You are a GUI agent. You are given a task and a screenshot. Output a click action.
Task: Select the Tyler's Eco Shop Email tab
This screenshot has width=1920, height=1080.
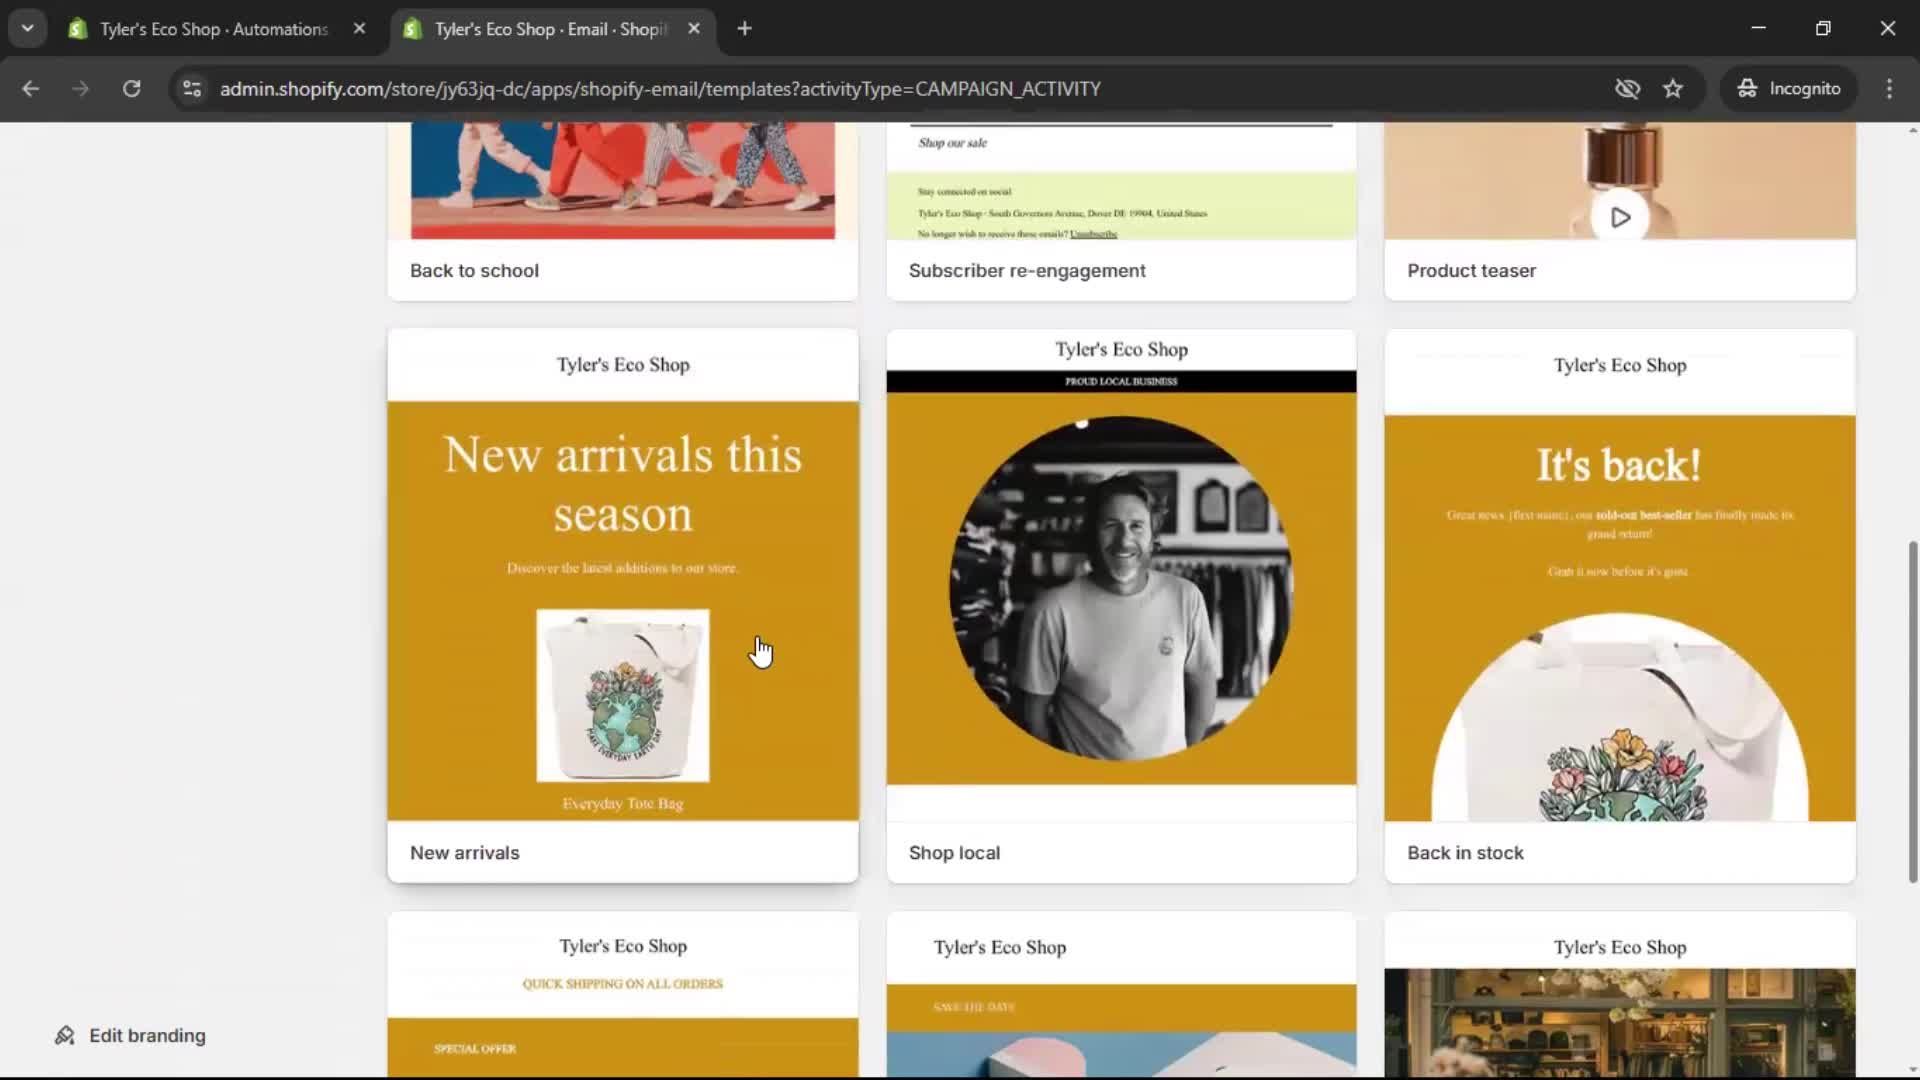click(x=540, y=29)
